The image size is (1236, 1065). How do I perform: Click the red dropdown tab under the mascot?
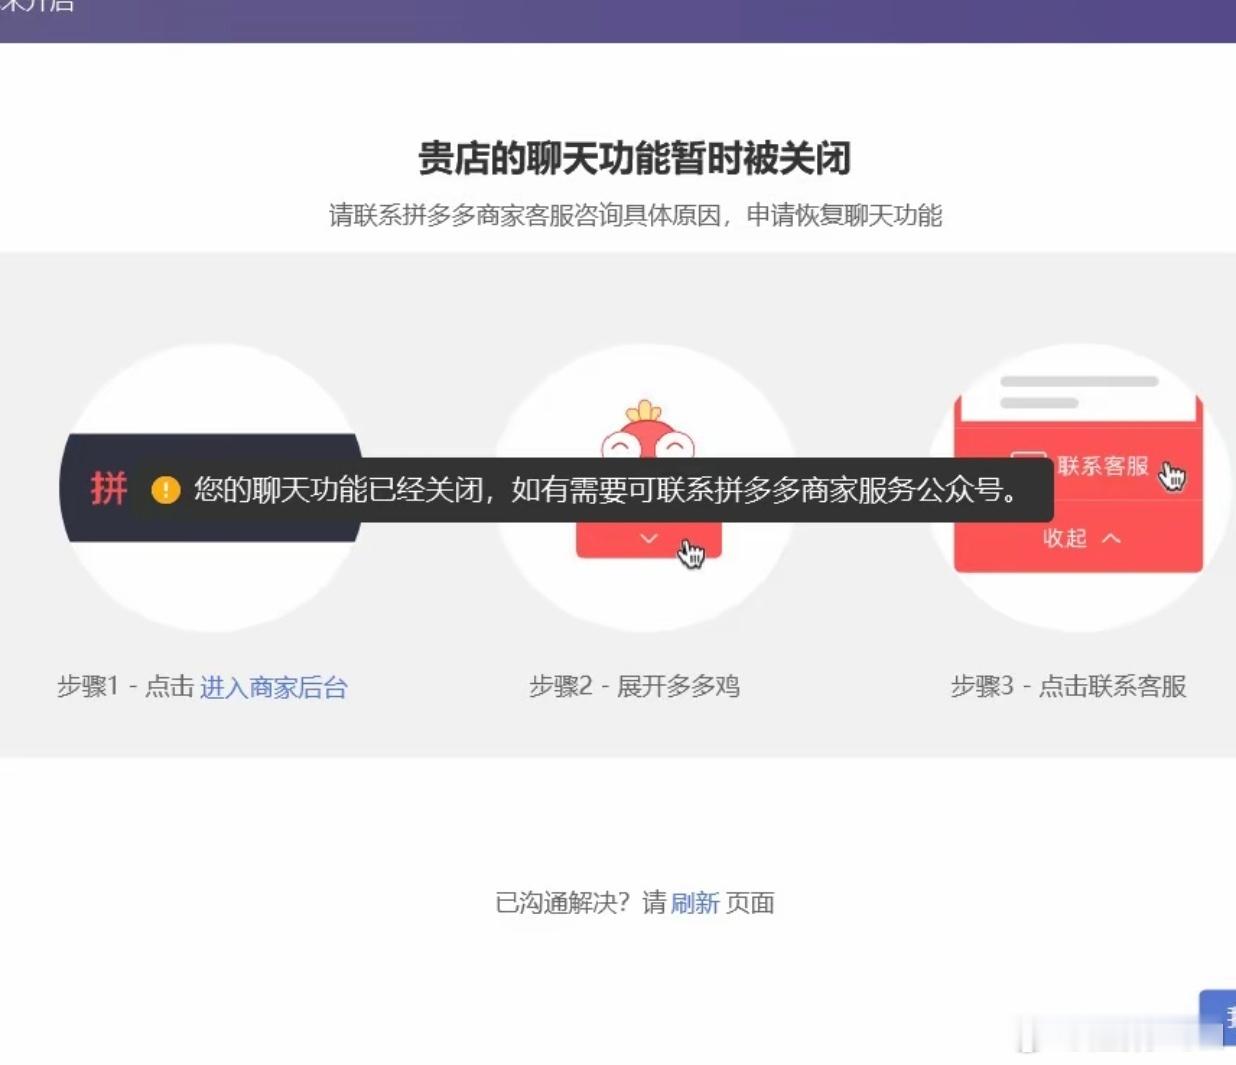648,538
